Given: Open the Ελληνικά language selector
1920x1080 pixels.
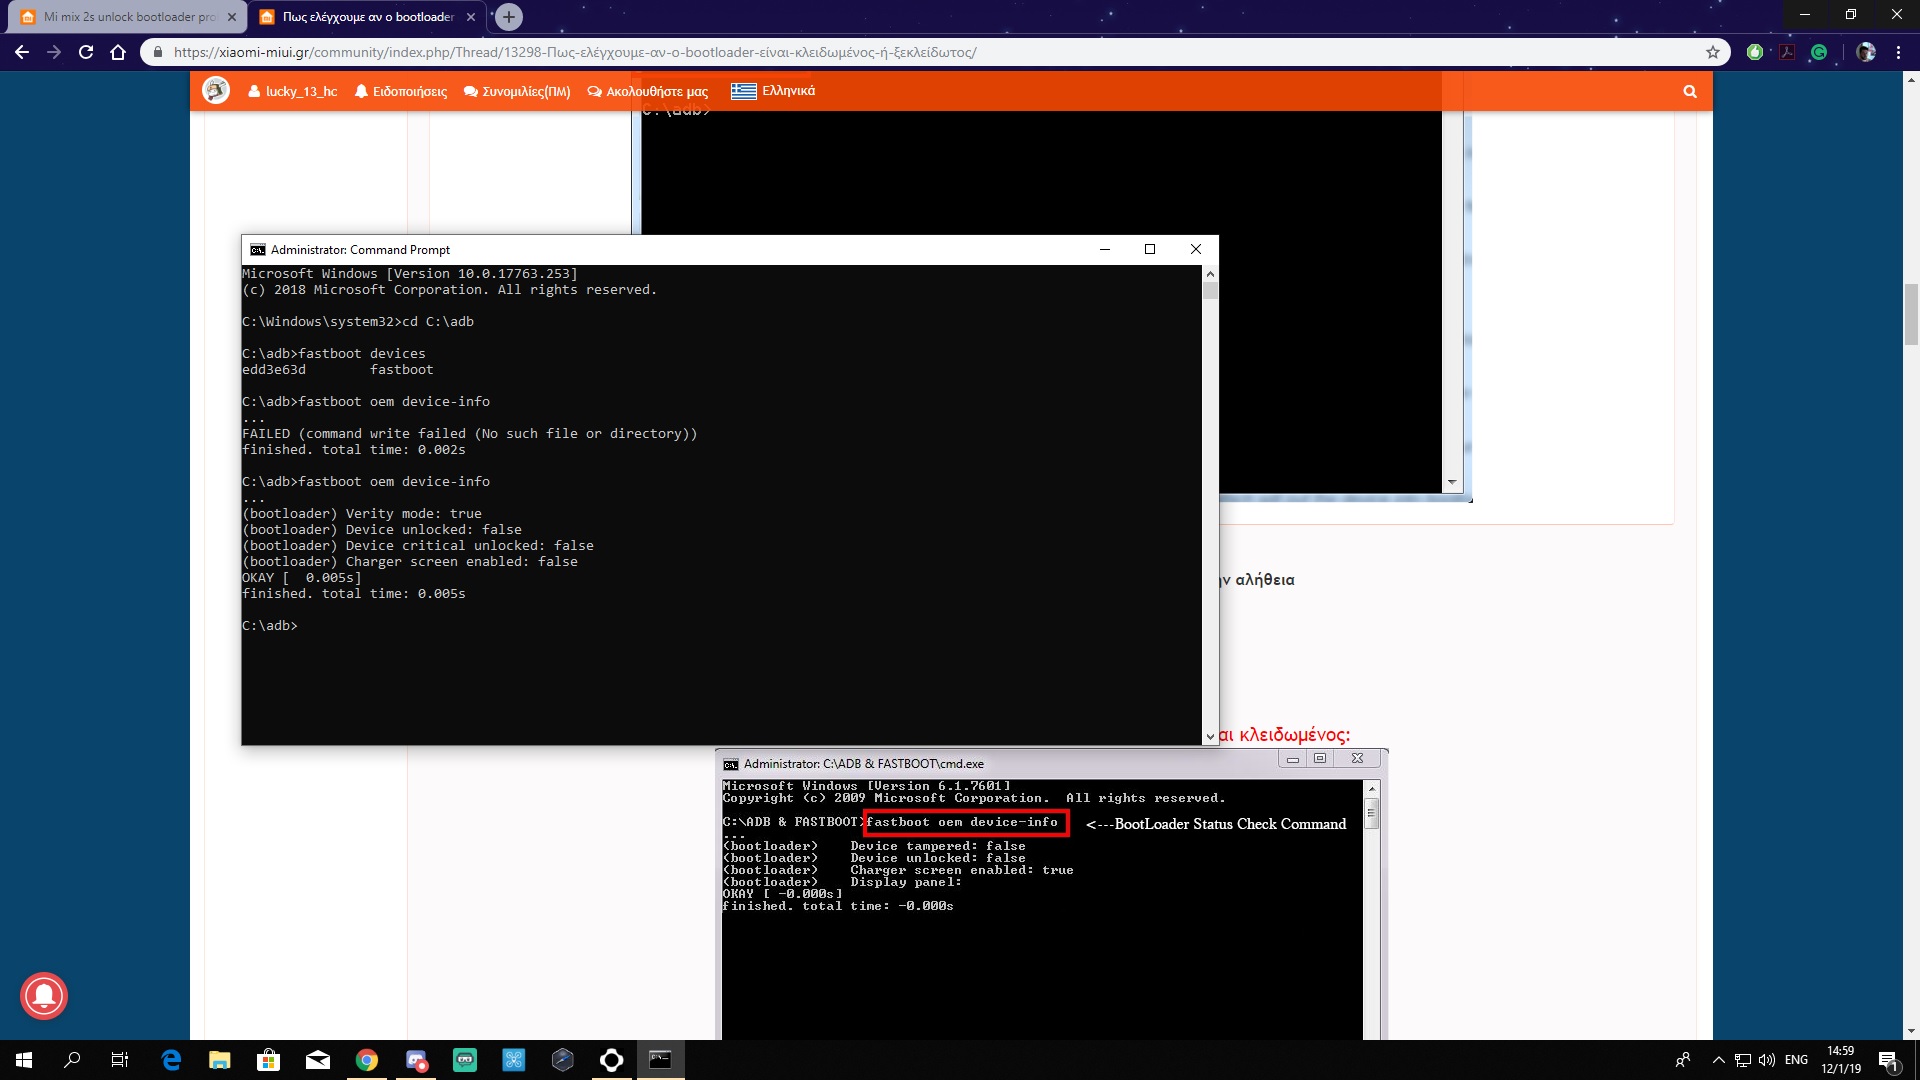Looking at the screenshot, I should 773,91.
